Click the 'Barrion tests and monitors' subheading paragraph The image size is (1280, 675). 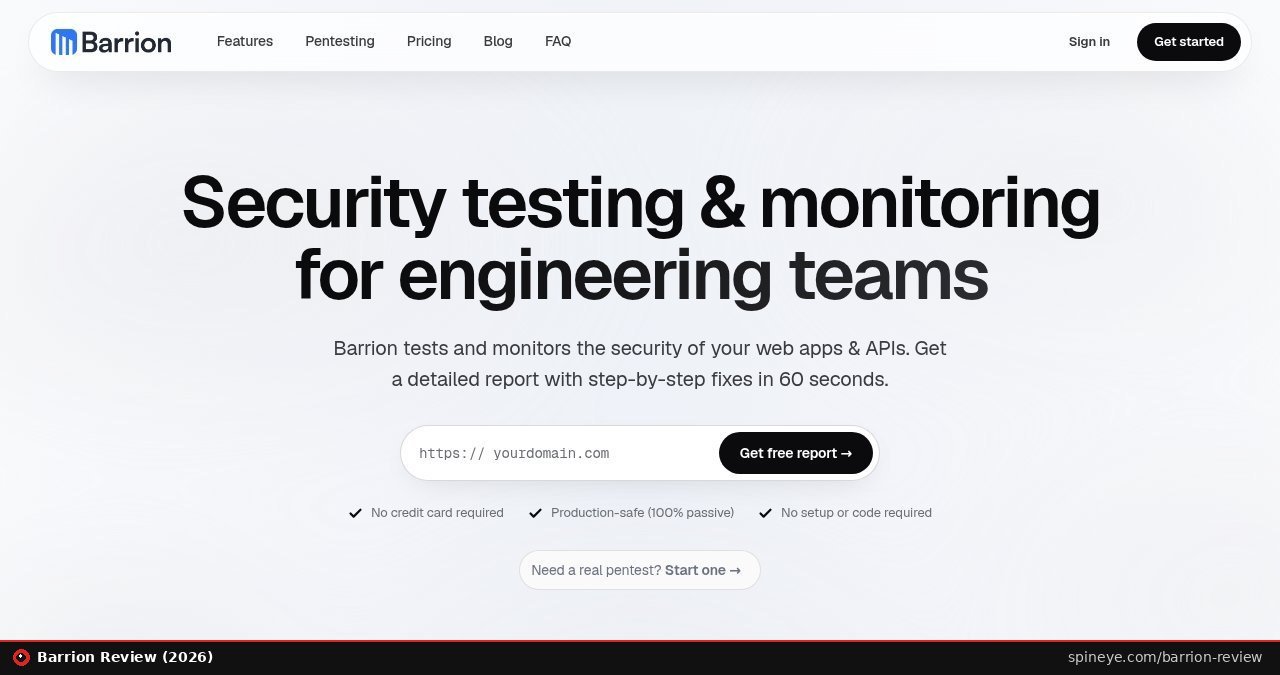click(x=640, y=364)
